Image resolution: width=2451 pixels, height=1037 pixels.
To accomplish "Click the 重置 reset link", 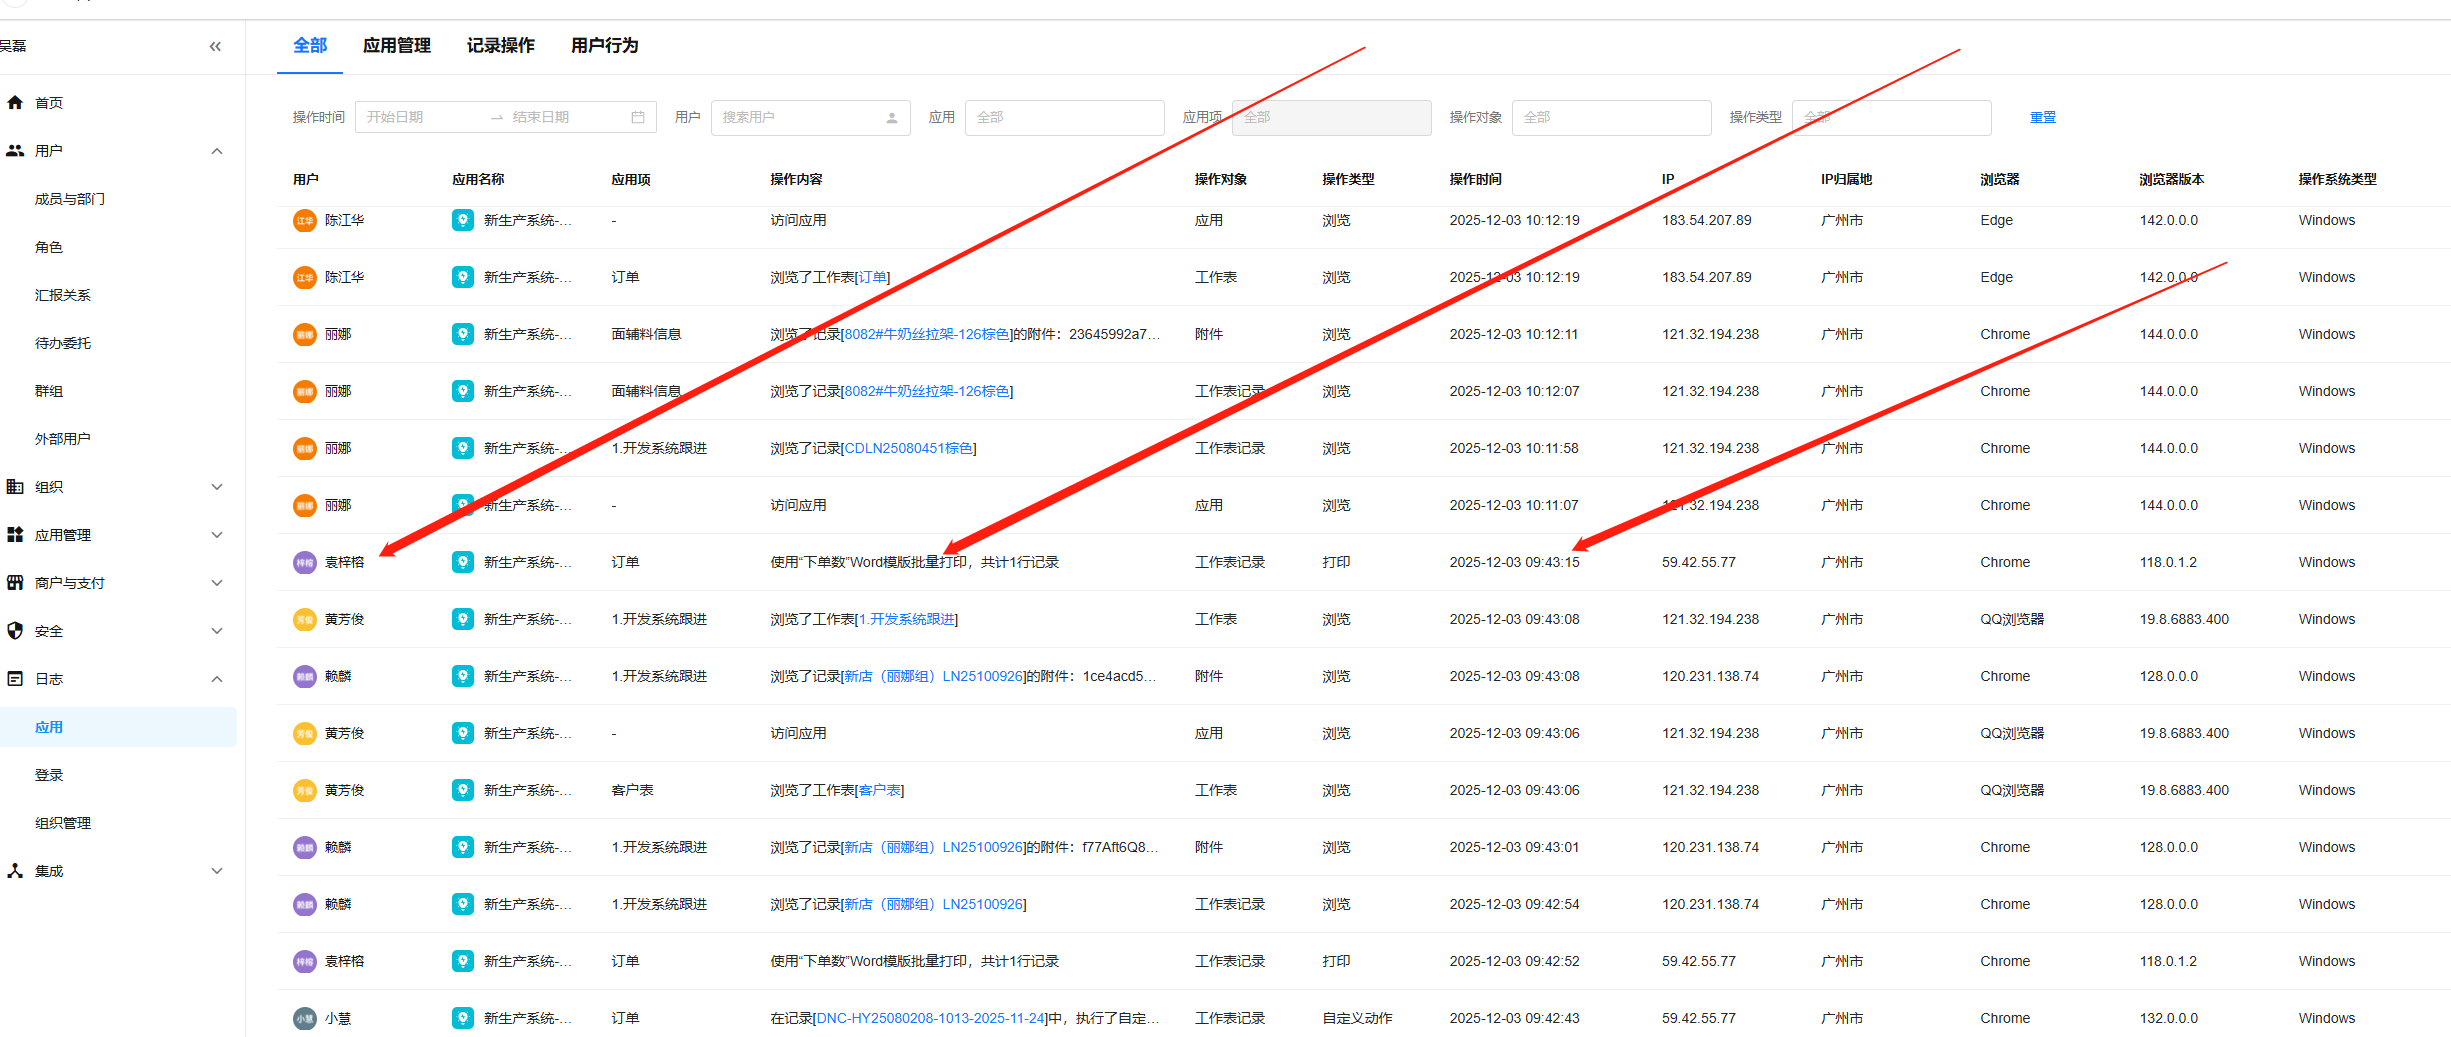I will pos(2042,118).
